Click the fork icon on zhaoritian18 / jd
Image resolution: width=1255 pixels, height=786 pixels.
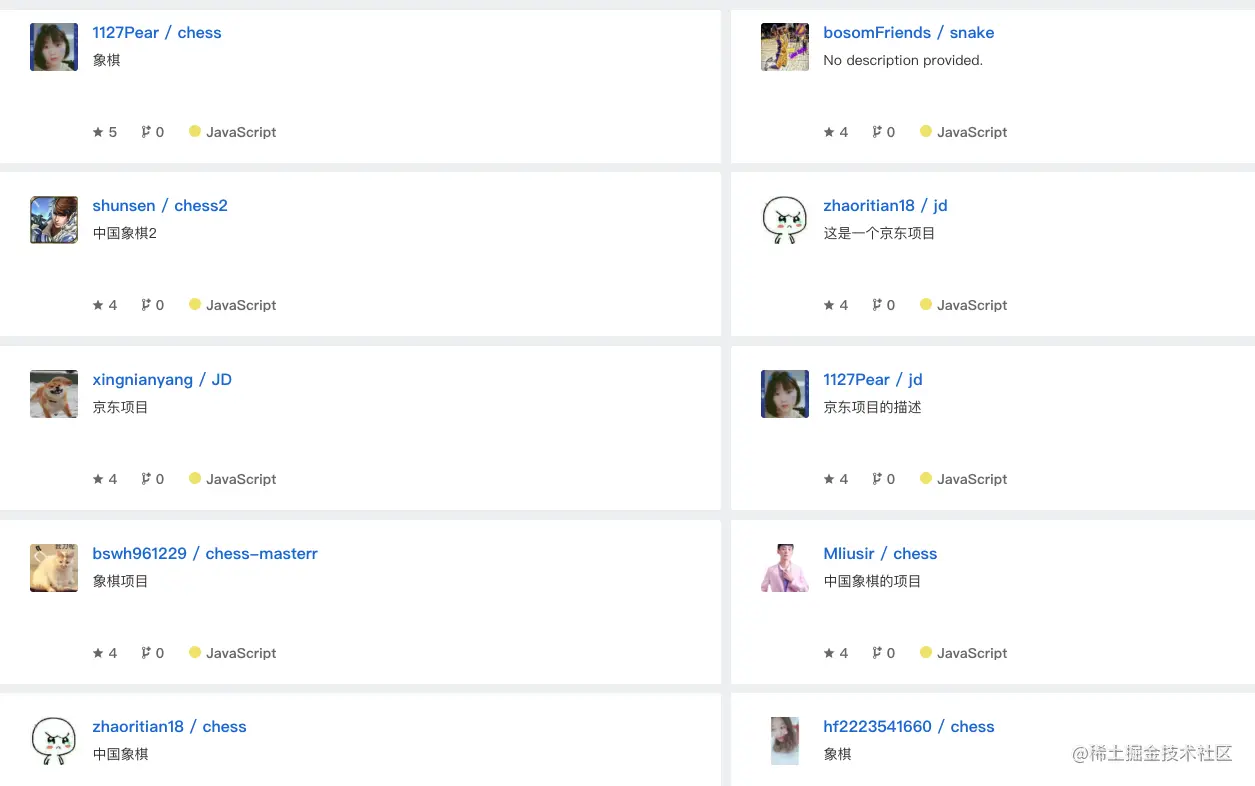(877, 305)
